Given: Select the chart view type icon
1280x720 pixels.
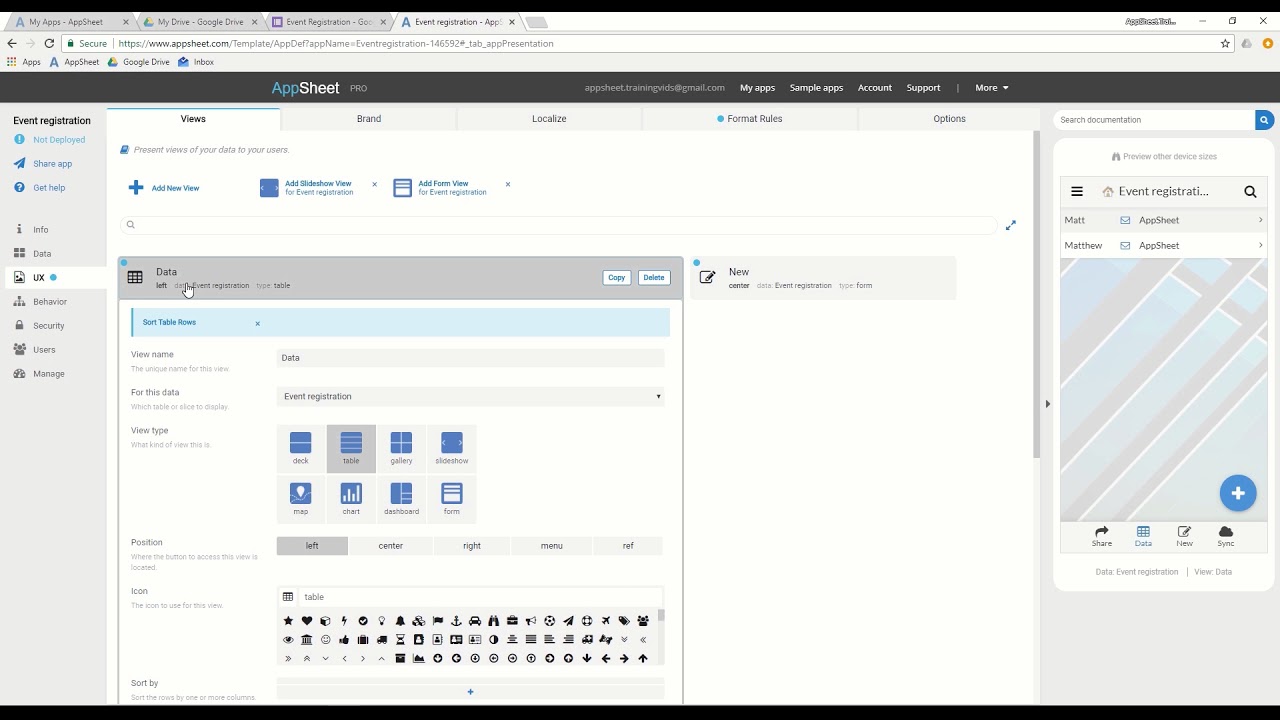Looking at the screenshot, I should click(x=351, y=495).
